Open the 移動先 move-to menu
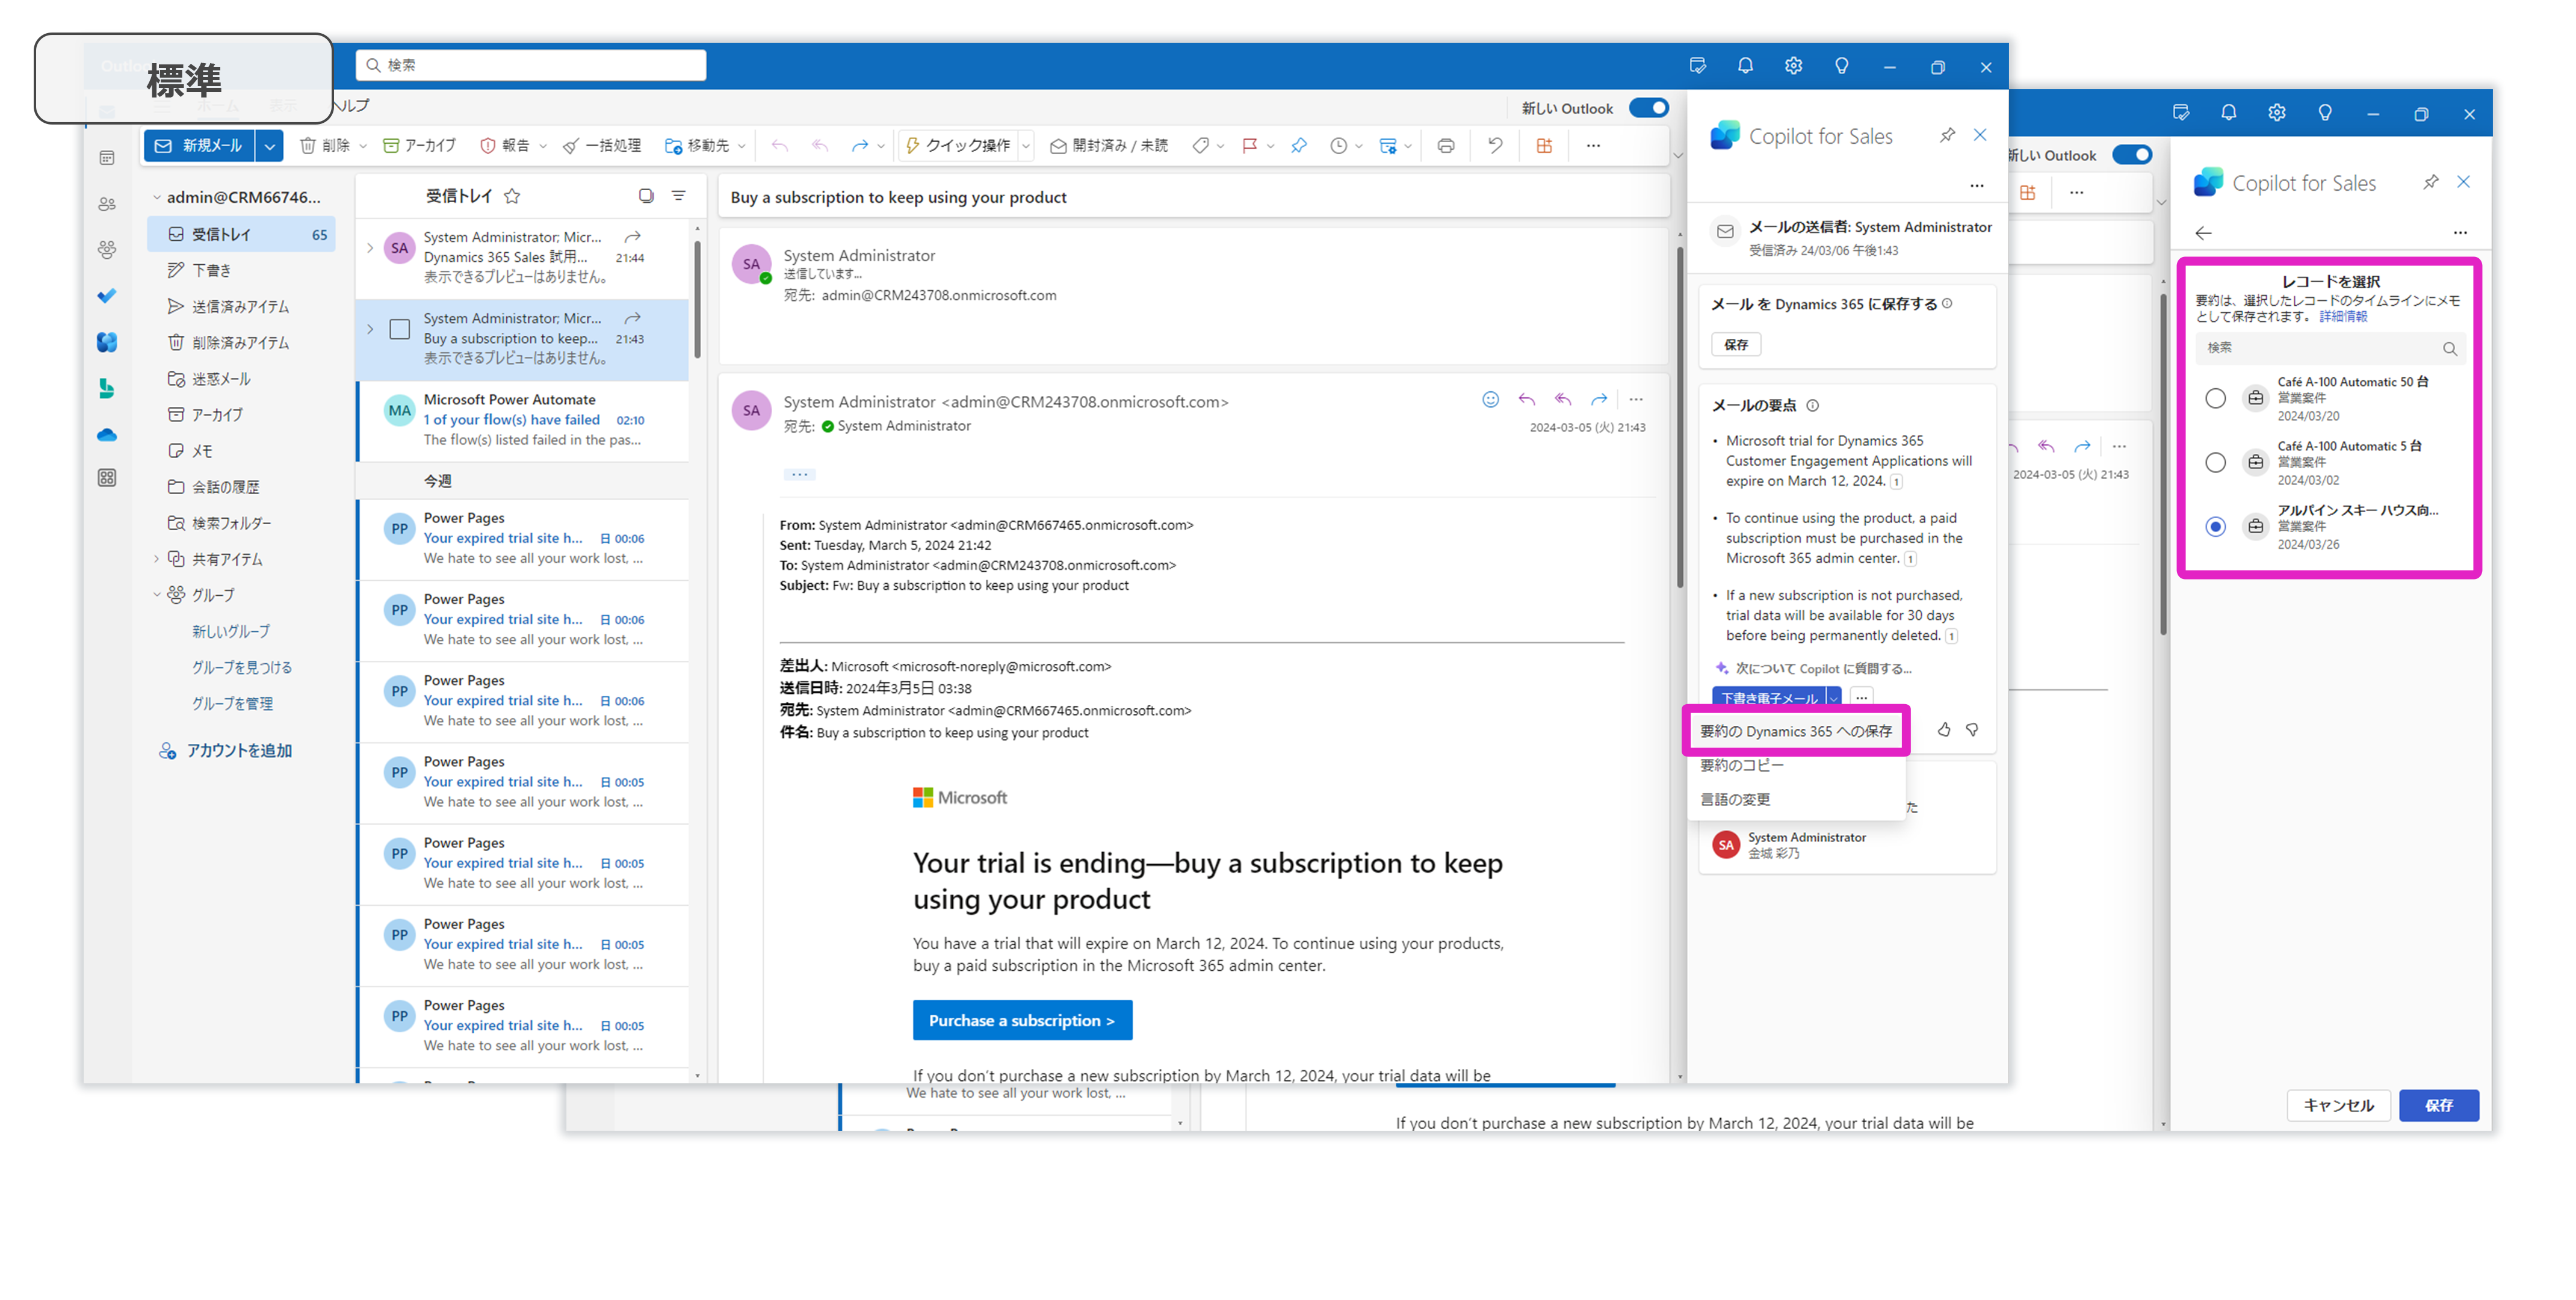The width and height of the screenshot is (2576, 1300). coord(705,146)
